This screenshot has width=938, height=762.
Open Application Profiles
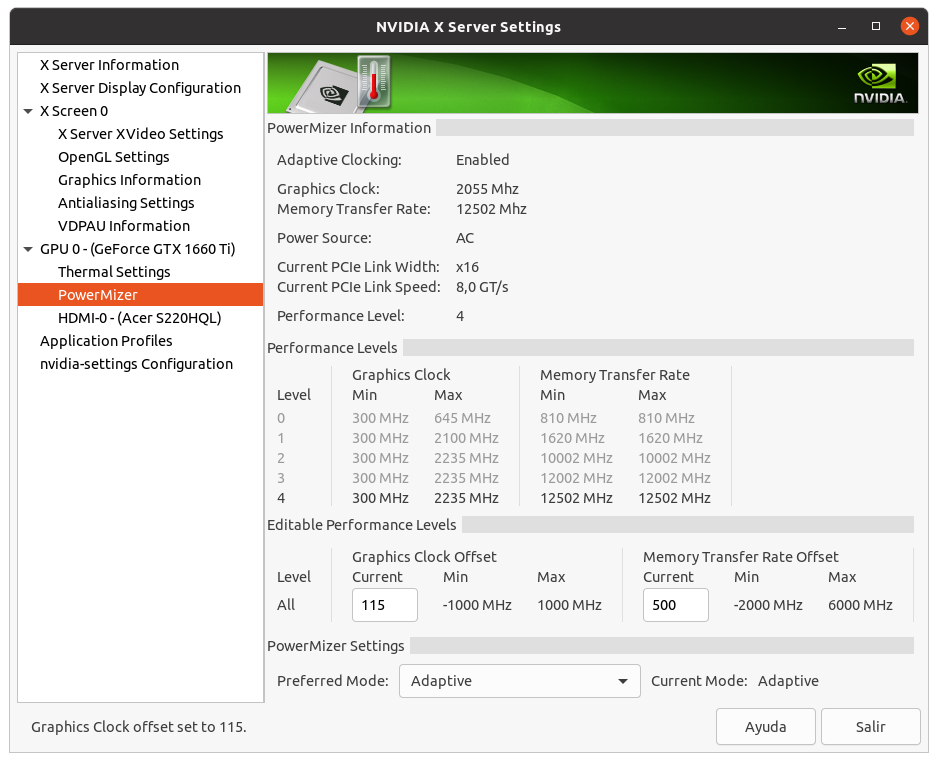[x=106, y=341]
